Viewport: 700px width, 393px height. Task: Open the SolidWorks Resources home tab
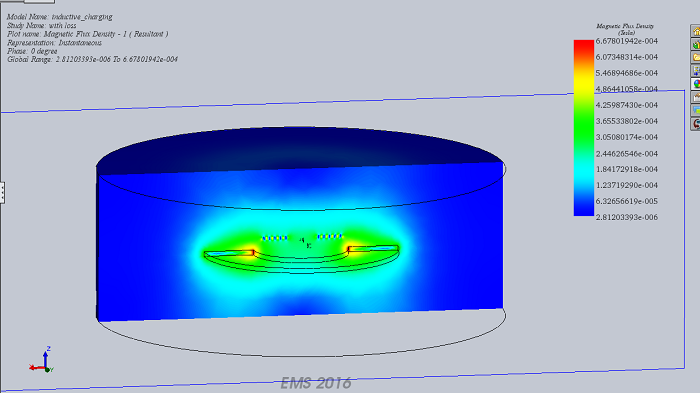pyautogui.click(x=696, y=31)
